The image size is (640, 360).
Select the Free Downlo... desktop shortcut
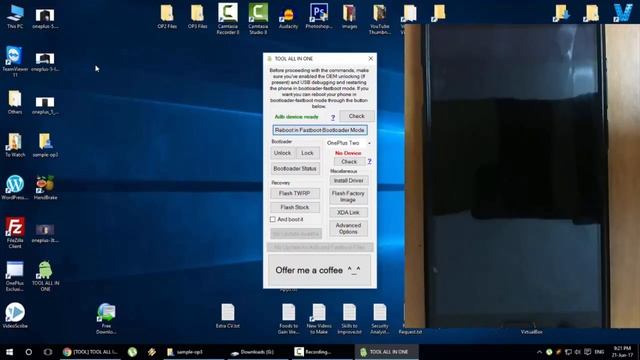pos(106,319)
